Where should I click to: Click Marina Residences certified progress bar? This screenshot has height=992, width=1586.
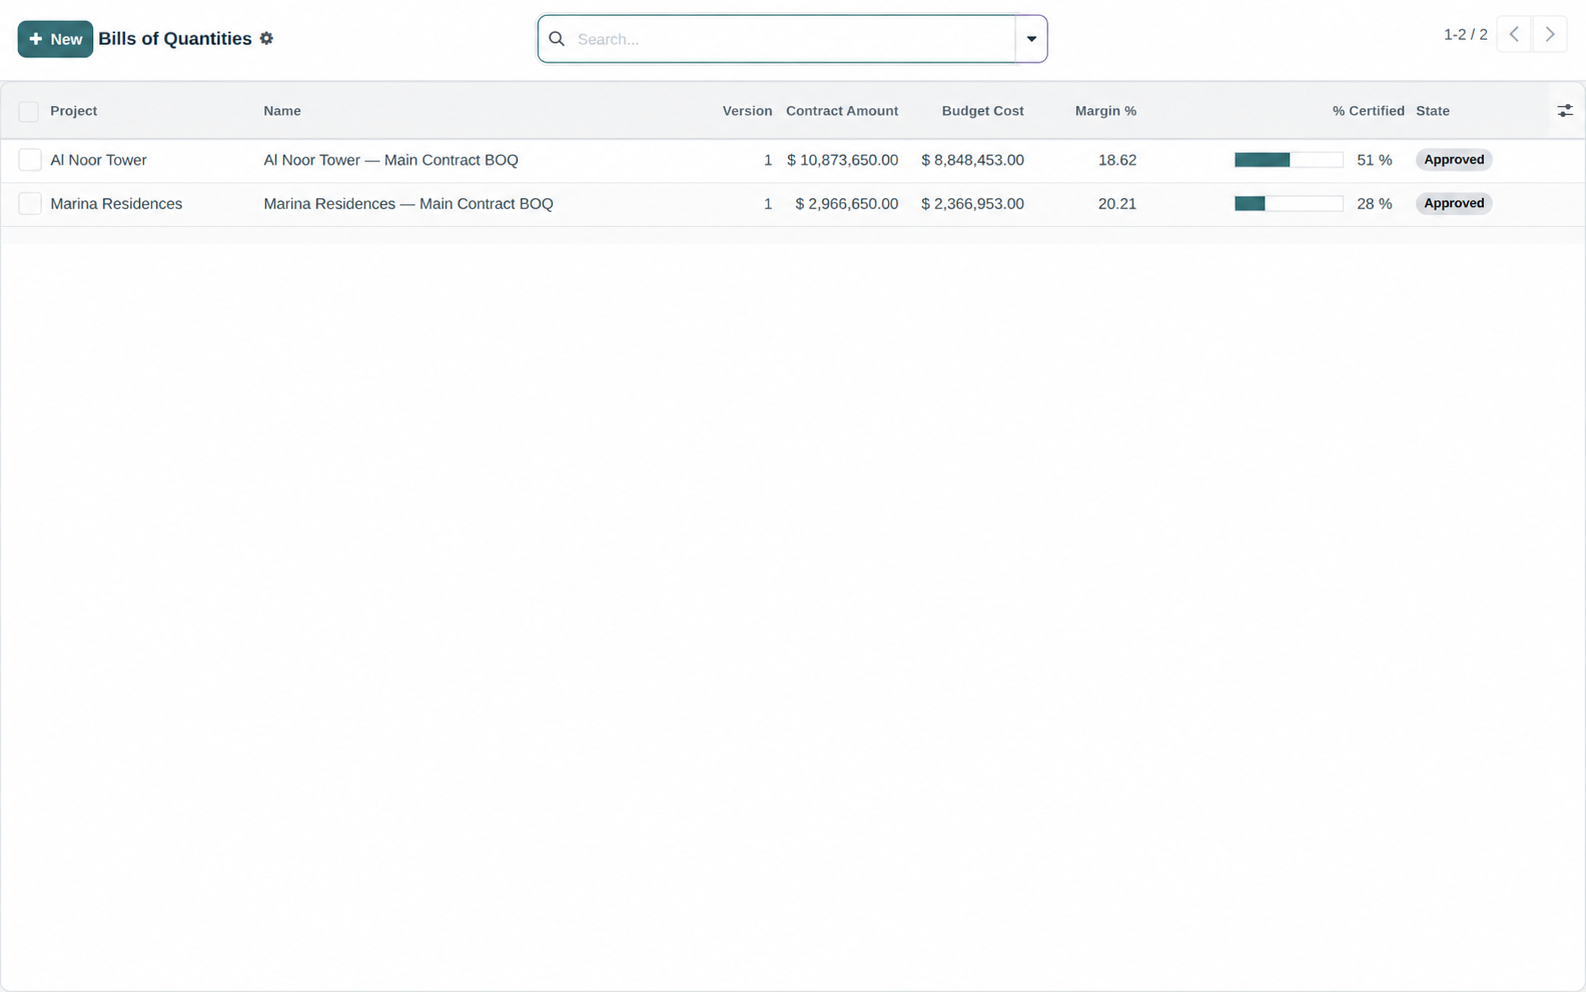point(1289,204)
